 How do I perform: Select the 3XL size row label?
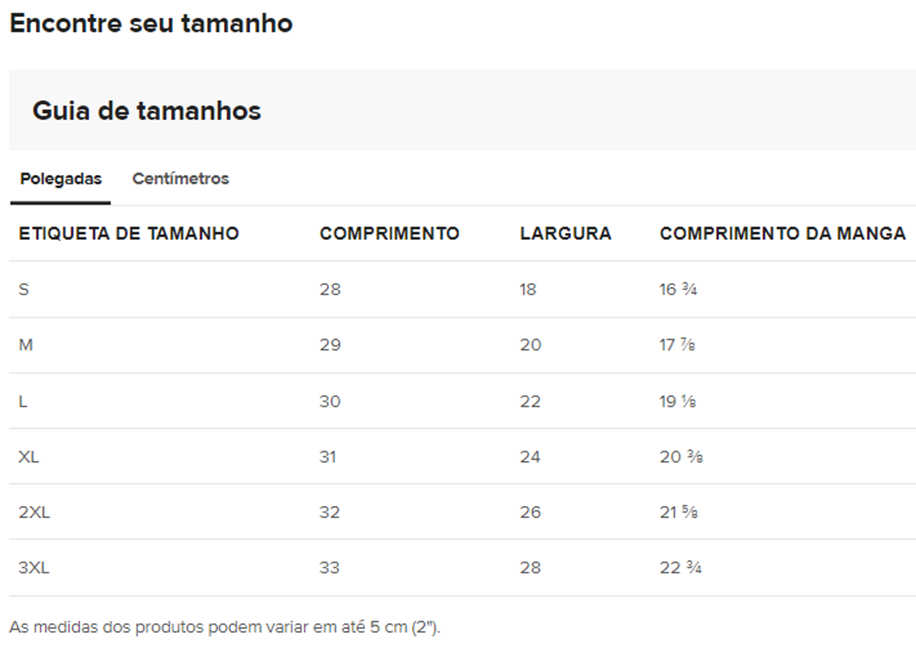click(x=34, y=568)
